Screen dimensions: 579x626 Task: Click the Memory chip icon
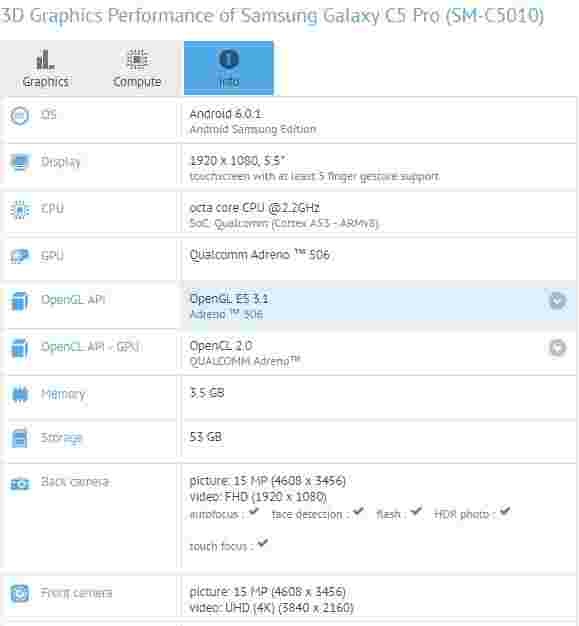click(x=20, y=394)
